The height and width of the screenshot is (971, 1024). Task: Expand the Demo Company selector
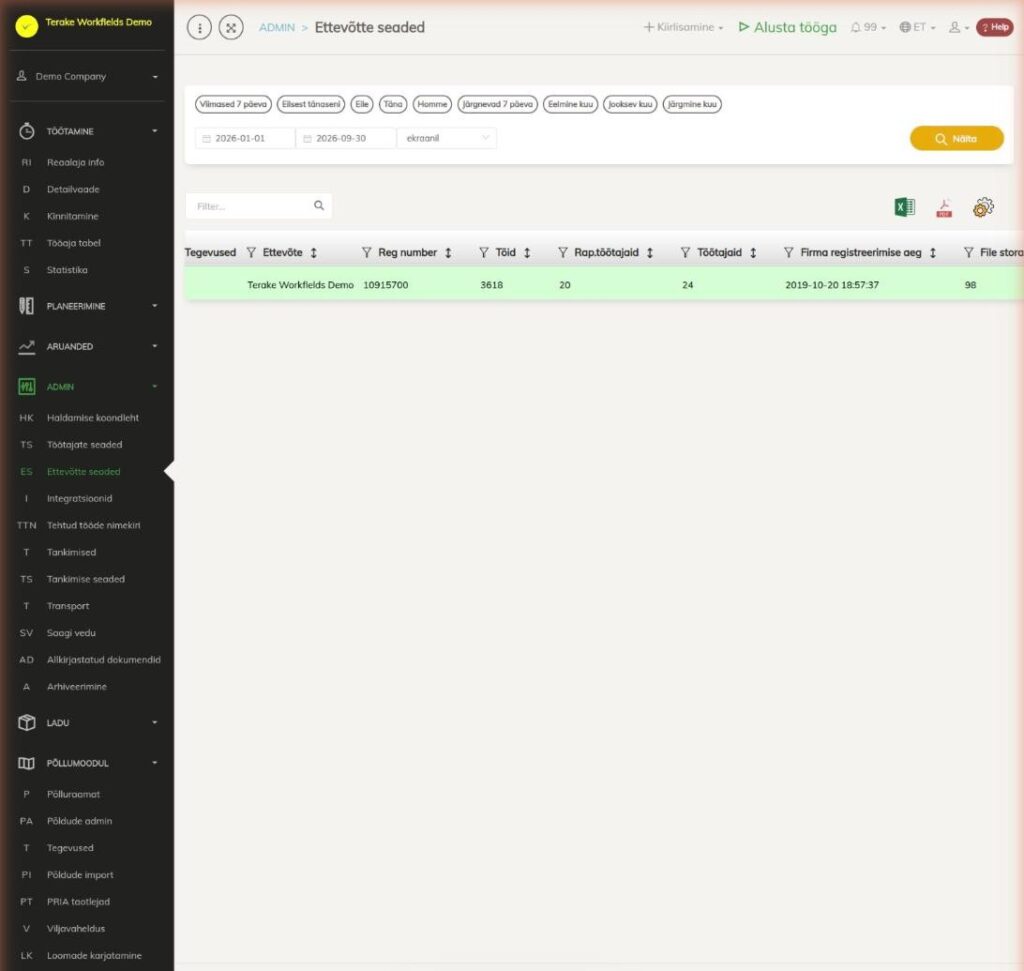click(88, 76)
